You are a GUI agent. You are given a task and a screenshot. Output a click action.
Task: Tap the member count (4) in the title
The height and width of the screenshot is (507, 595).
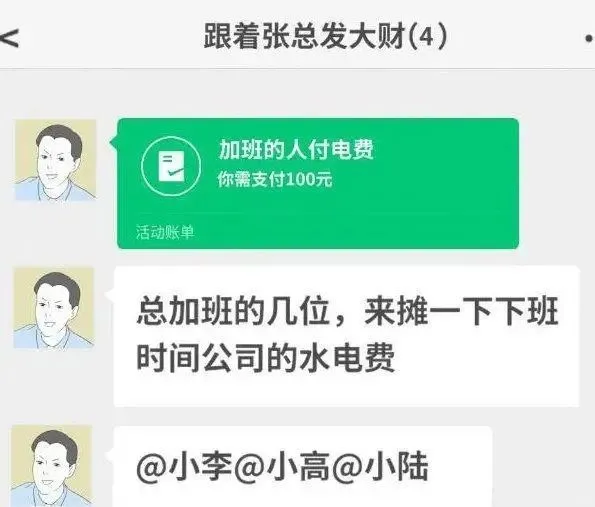click(x=427, y=37)
